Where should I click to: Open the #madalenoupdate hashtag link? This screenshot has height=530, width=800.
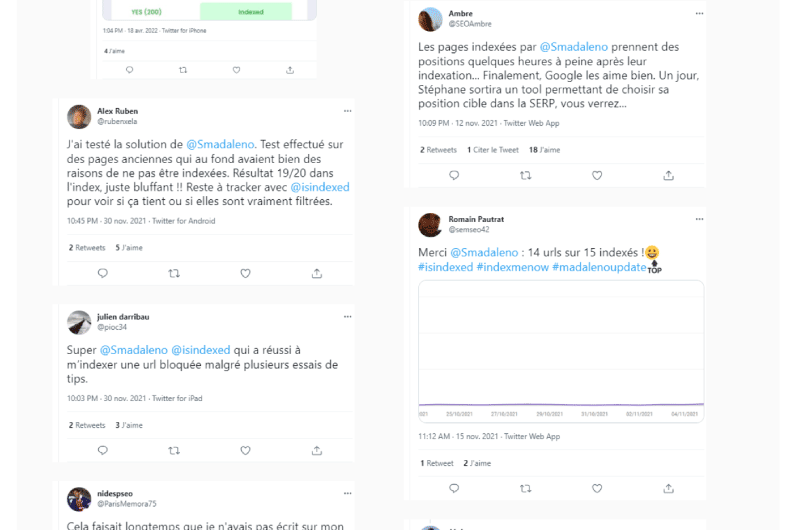[599, 267]
